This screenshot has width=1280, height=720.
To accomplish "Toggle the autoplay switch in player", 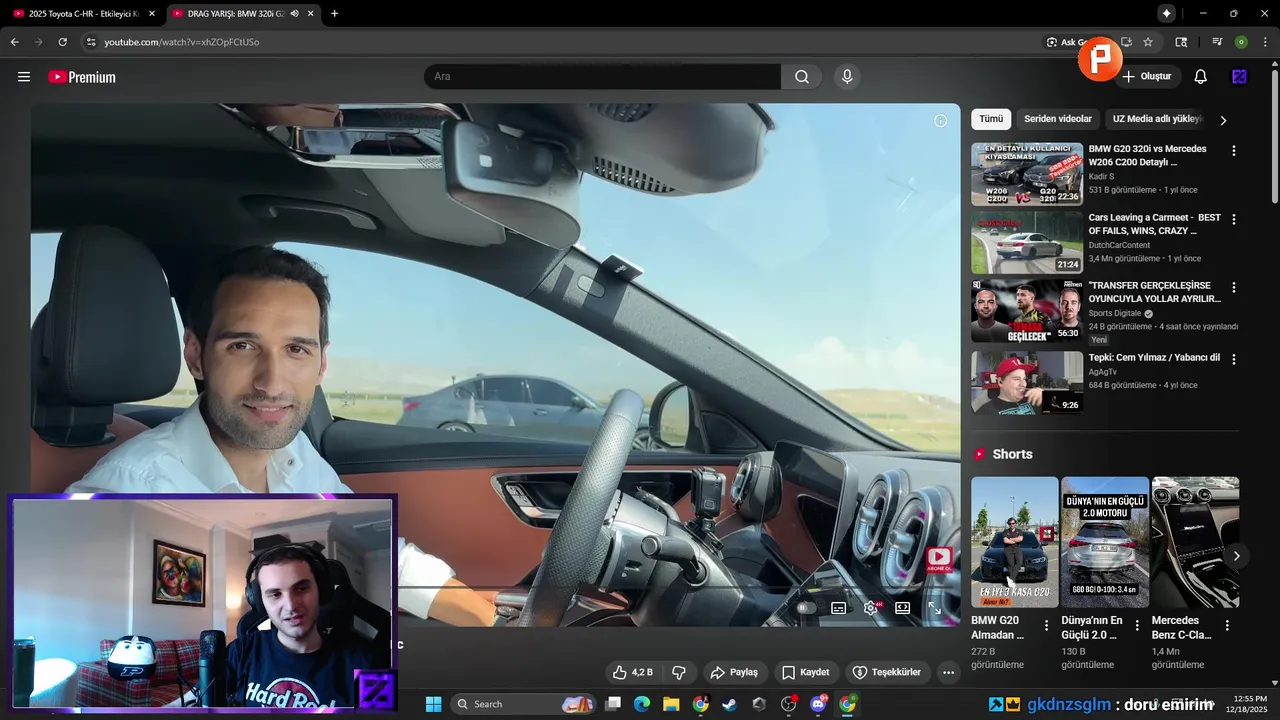I will tap(804, 607).
